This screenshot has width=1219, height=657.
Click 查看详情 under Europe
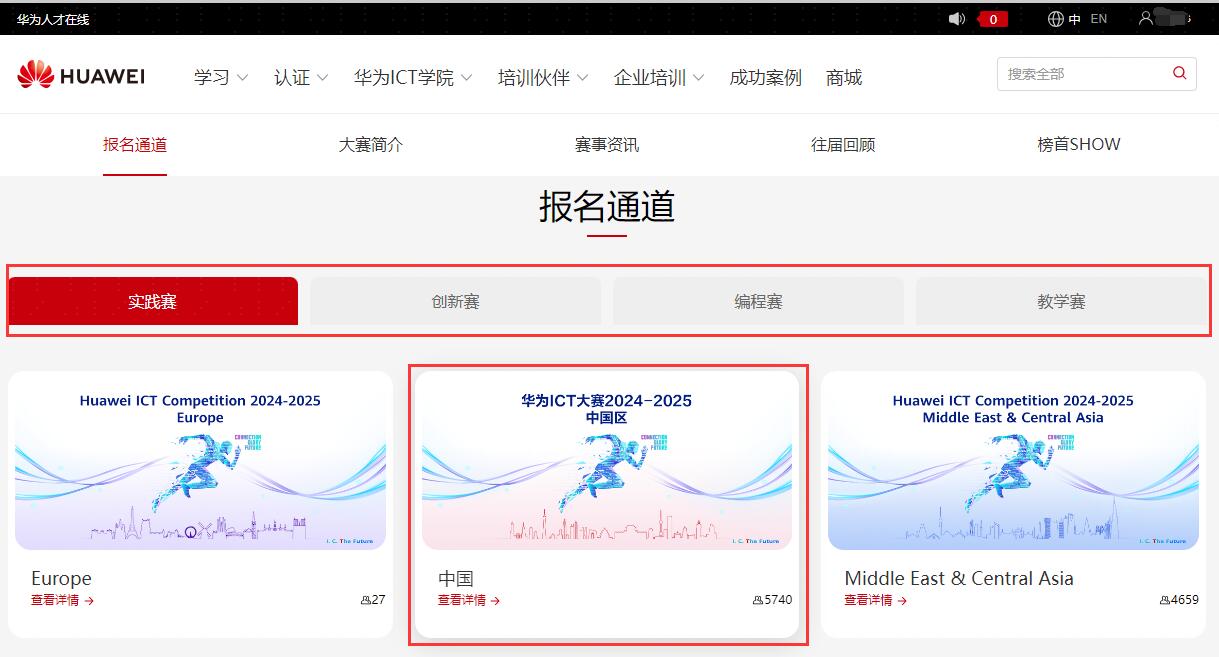(62, 600)
